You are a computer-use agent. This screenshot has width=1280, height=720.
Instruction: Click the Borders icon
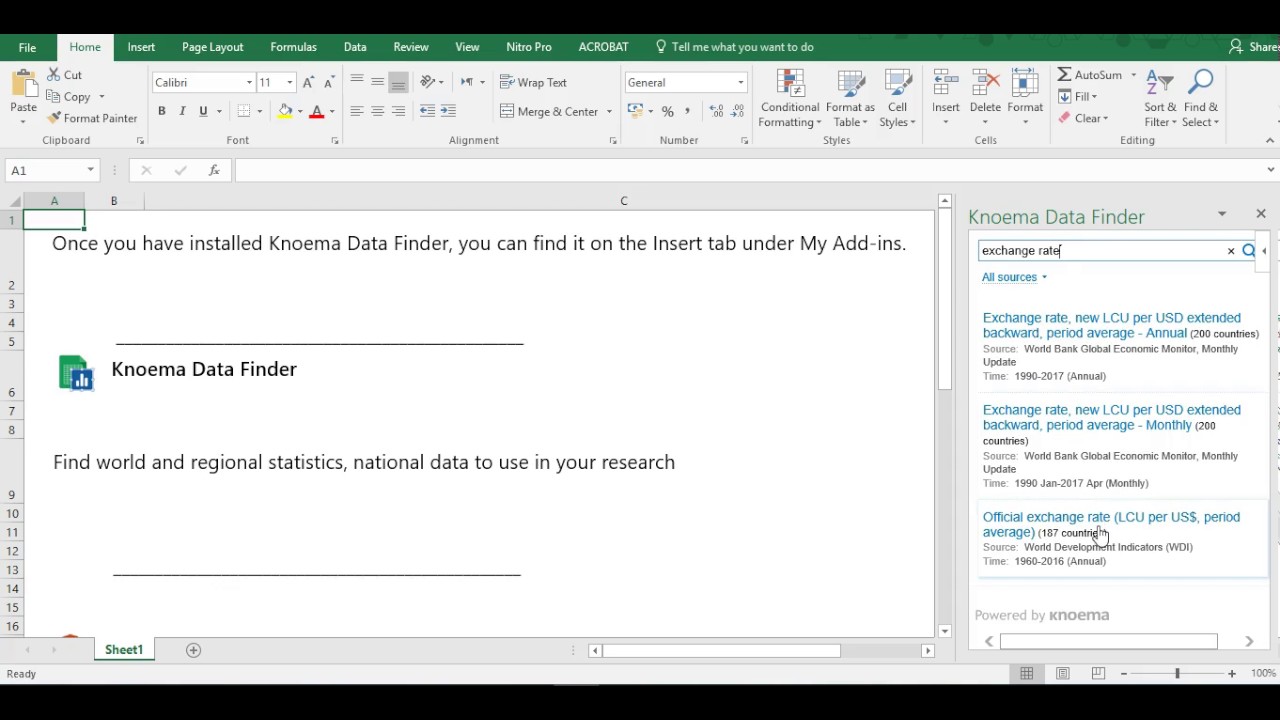(244, 111)
